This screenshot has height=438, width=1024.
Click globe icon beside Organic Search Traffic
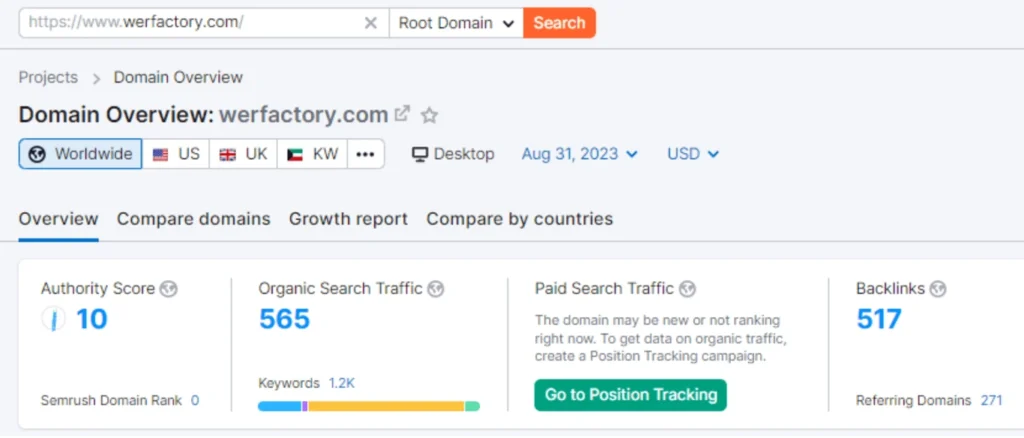436,289
